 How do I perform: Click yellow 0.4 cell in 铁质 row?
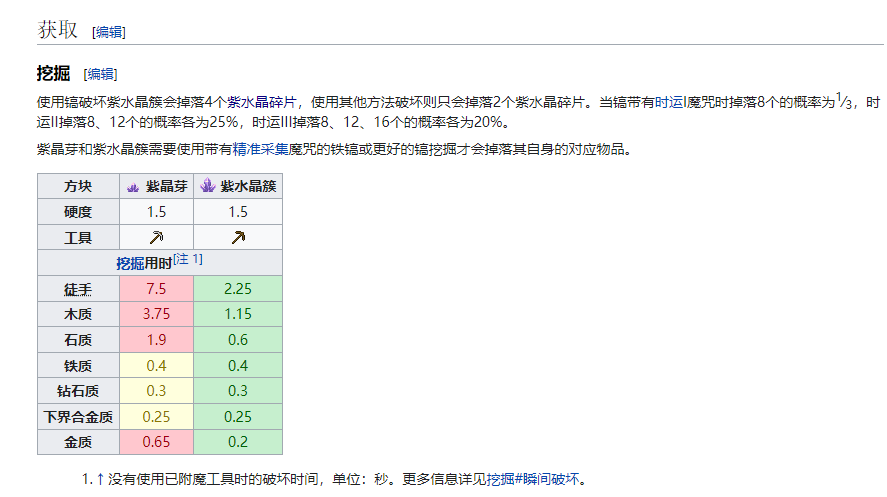click(156, 366)
